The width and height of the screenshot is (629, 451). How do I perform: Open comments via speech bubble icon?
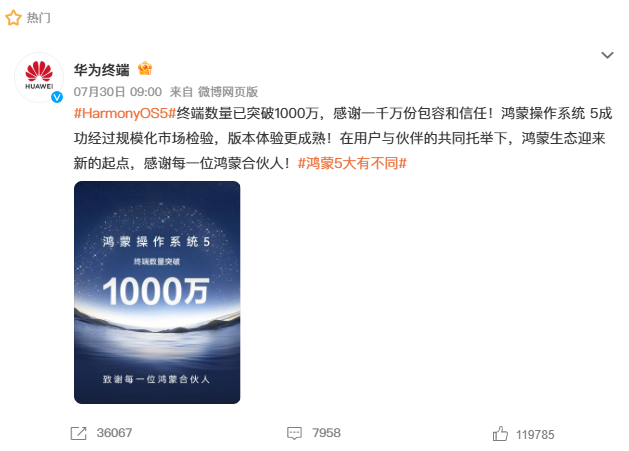click(294, 433)
